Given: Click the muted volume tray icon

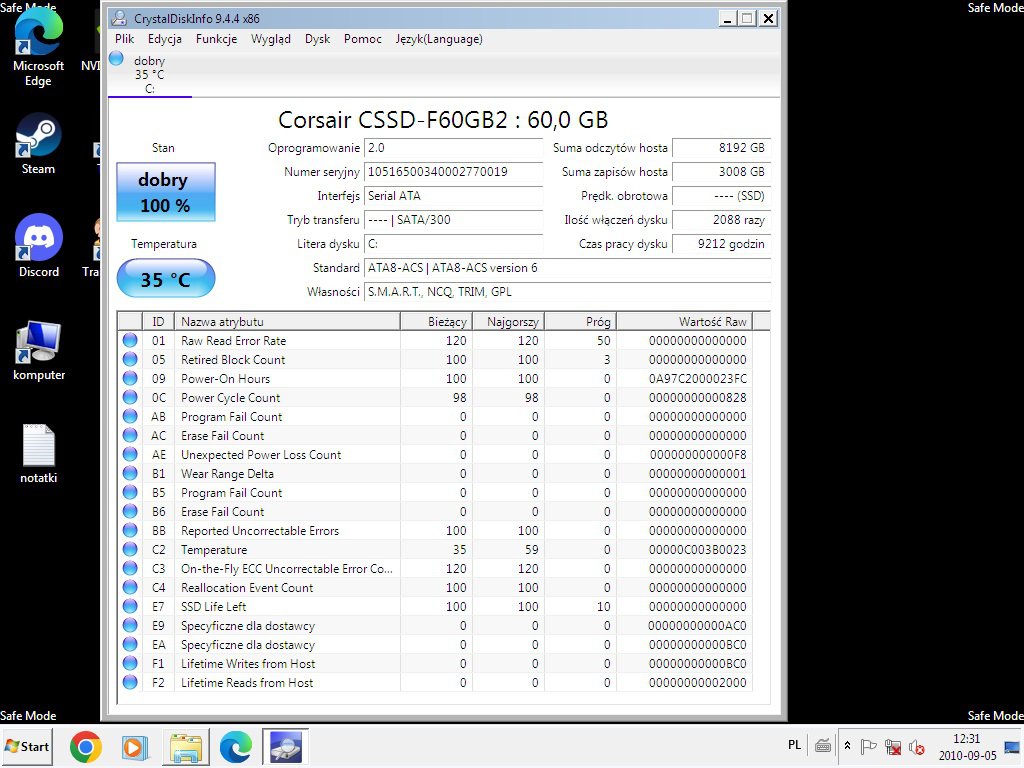Looking at the screenshot, I should [x=917, y=746].
